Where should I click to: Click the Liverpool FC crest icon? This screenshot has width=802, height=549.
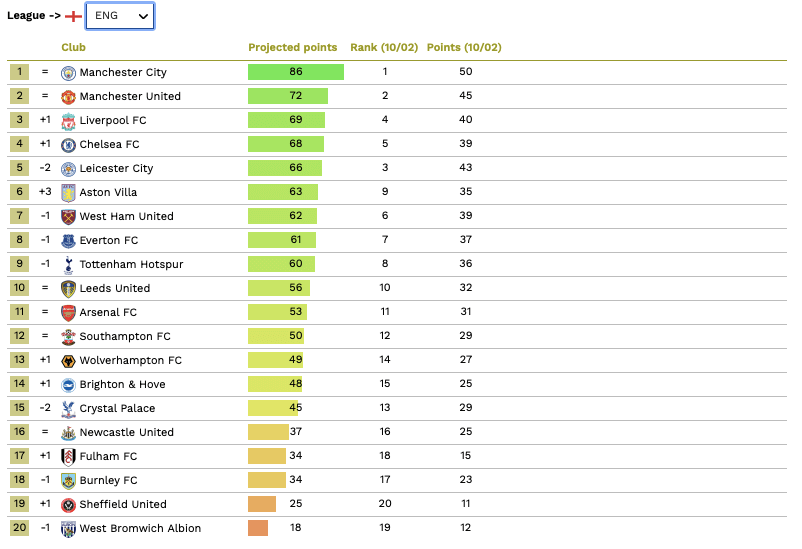[68, 121]
